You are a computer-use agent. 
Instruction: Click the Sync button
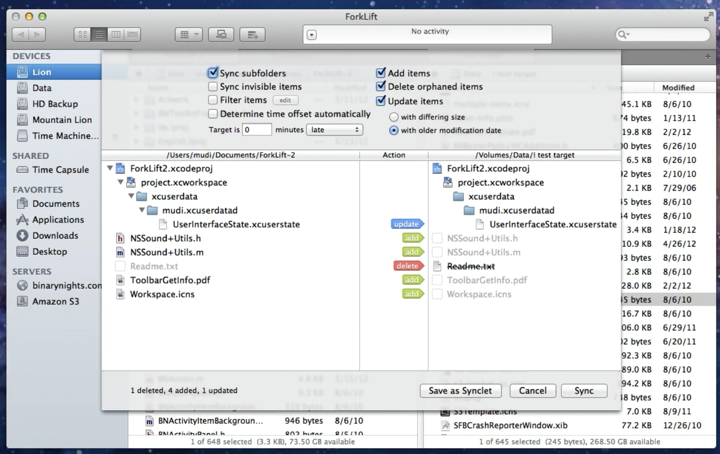(584, 391)
